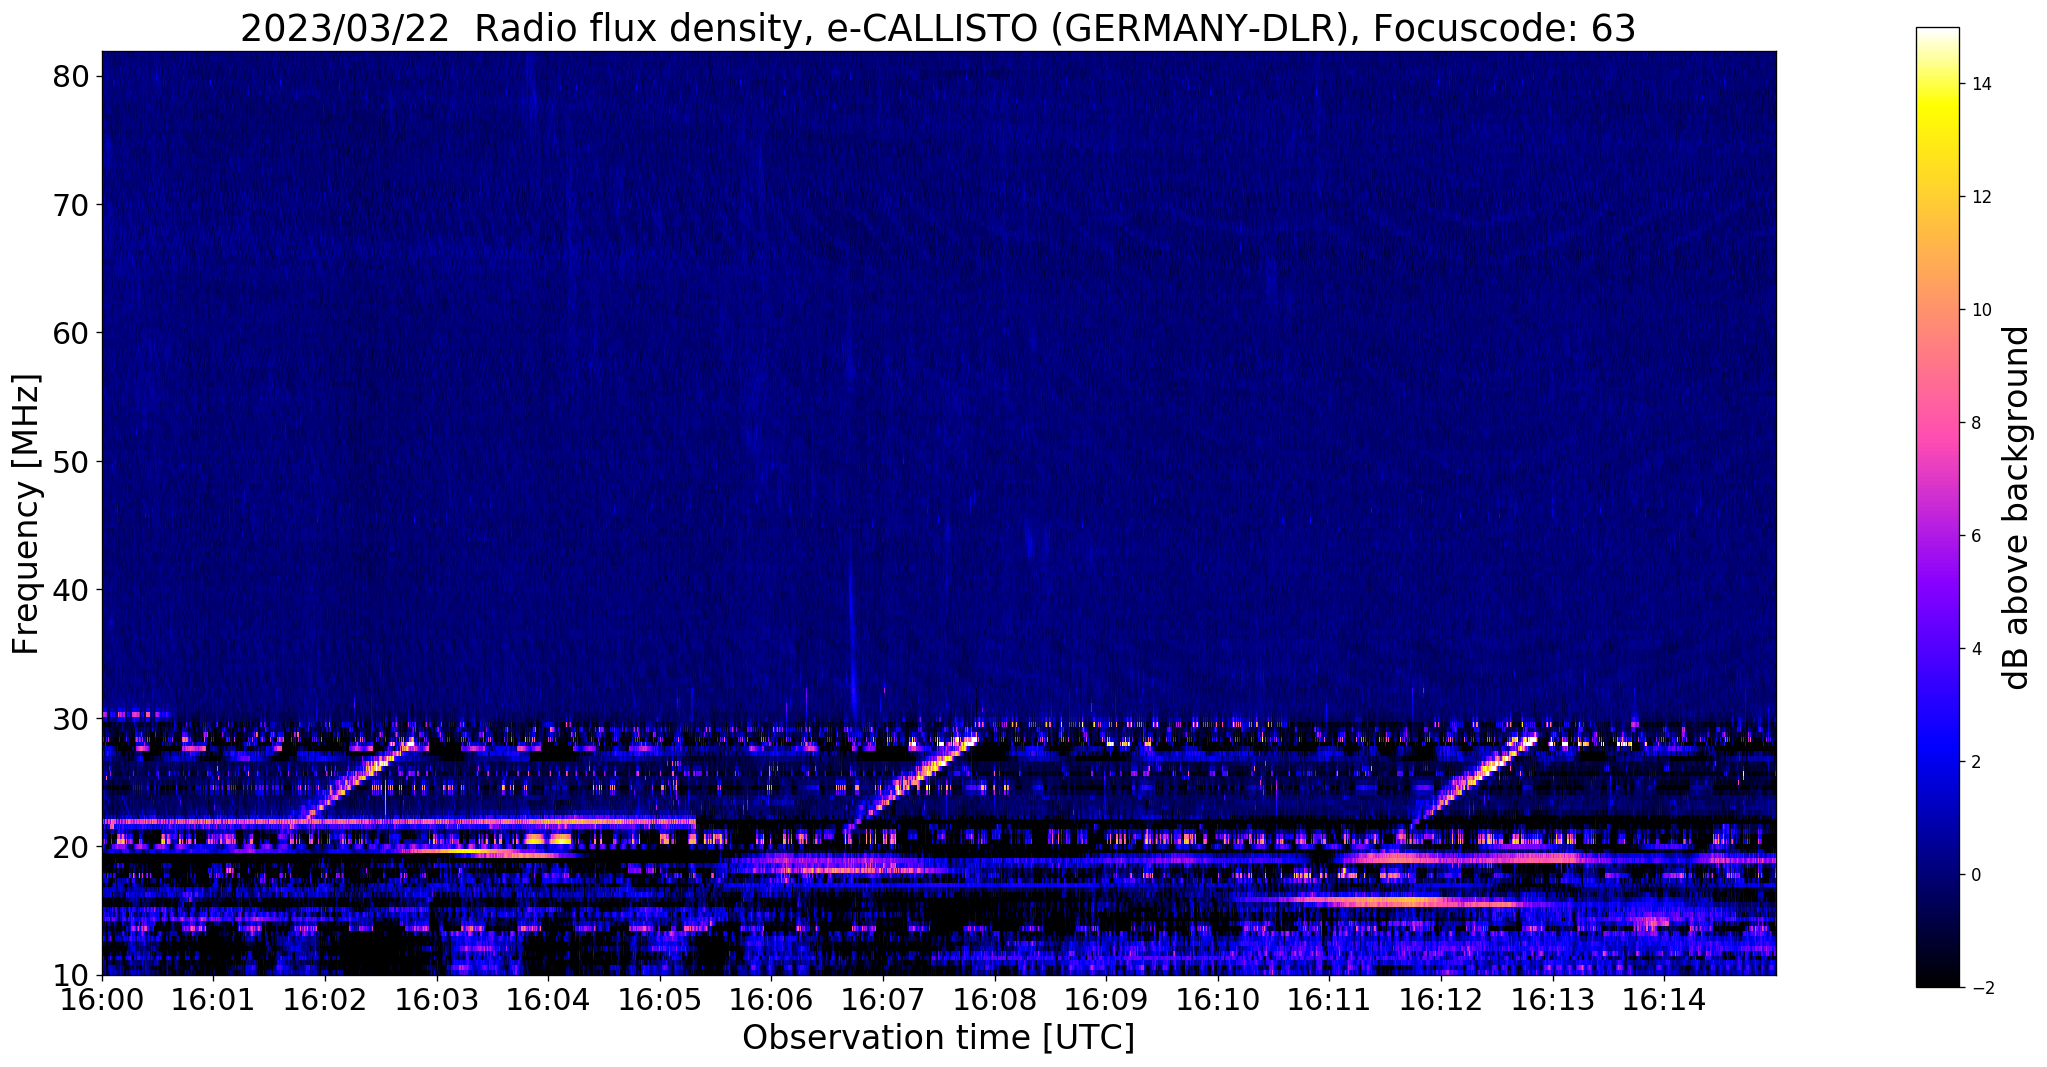Click the 16:05 x-axis tick label
Screen dimensions: 2047x1067
point(660,1000)
